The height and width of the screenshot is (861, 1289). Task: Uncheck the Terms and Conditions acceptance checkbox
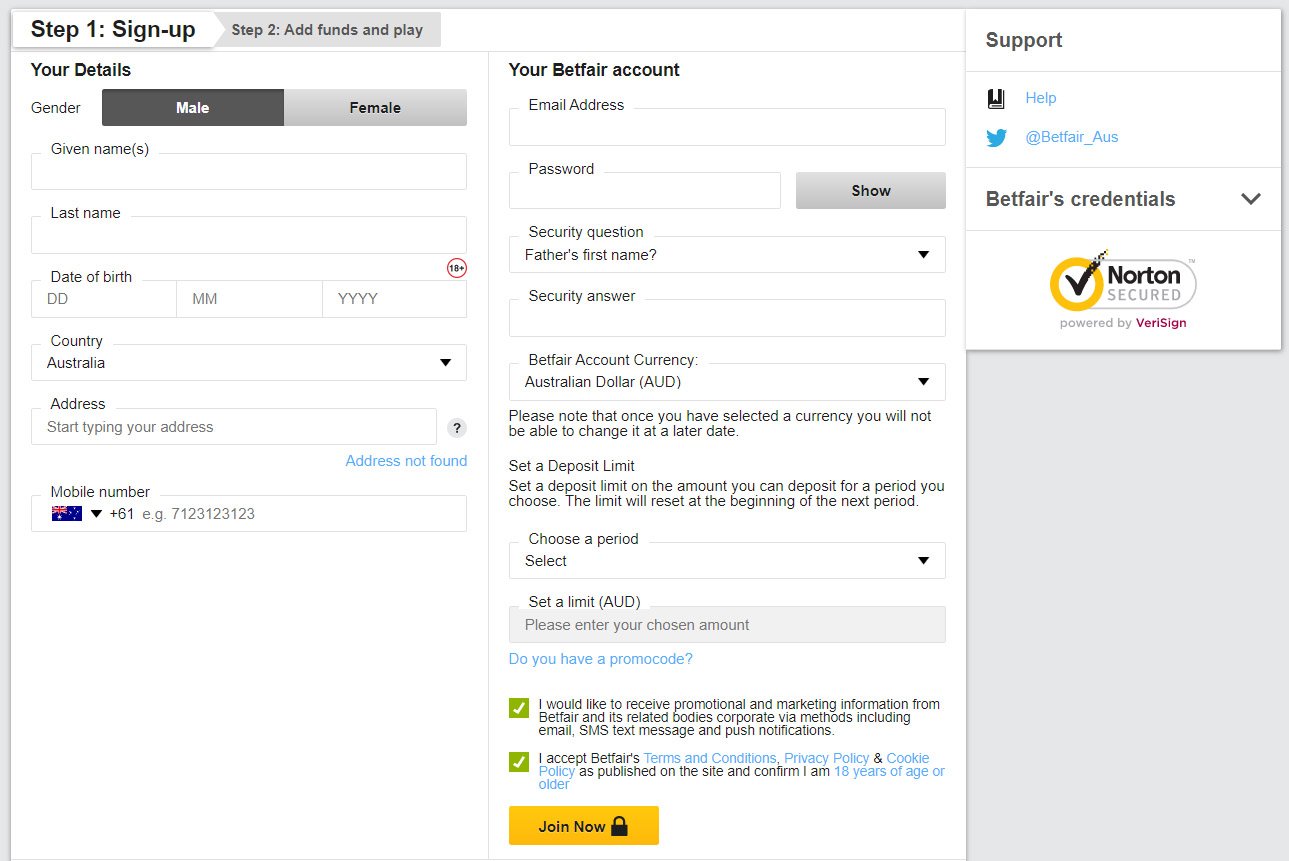coord(518,762)
